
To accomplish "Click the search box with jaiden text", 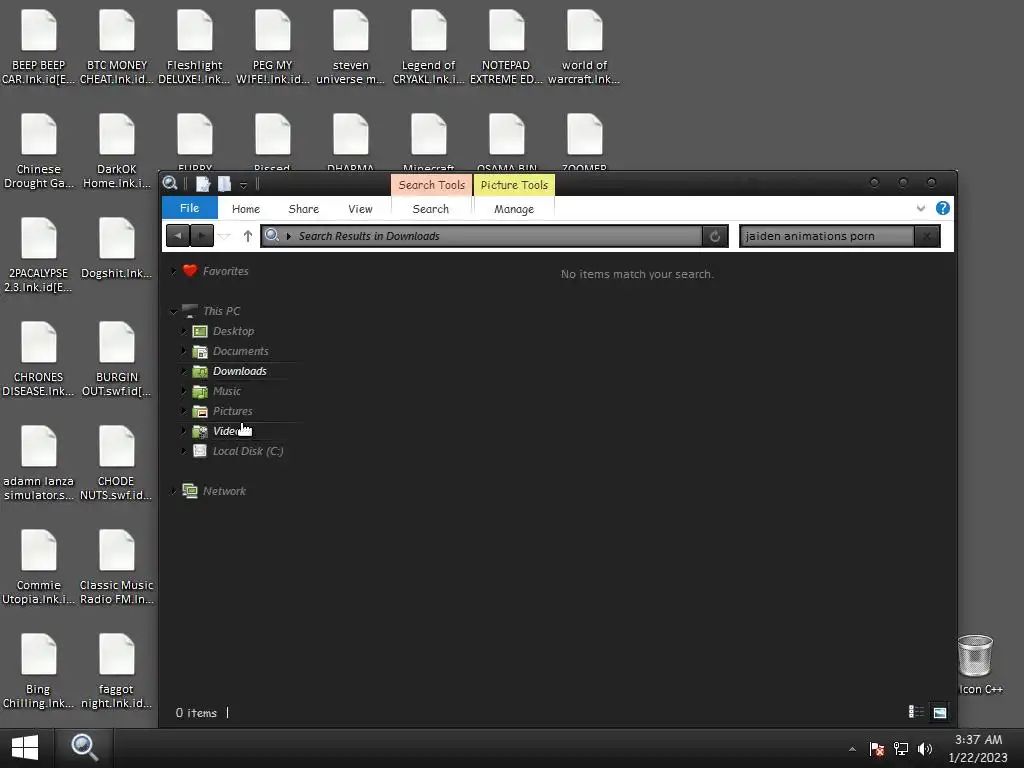I will (x=826, y=236).
